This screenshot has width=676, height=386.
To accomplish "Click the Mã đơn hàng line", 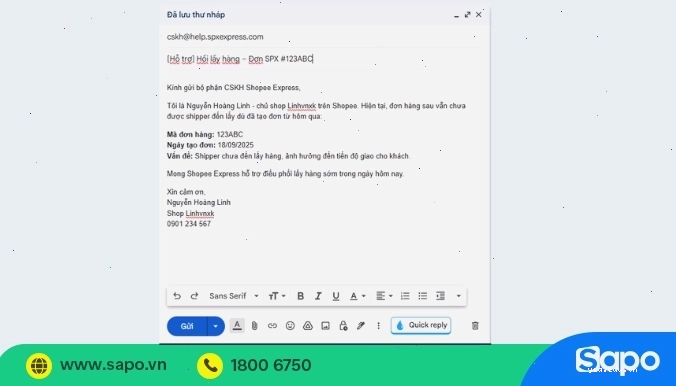I will (x=205, y=135).
